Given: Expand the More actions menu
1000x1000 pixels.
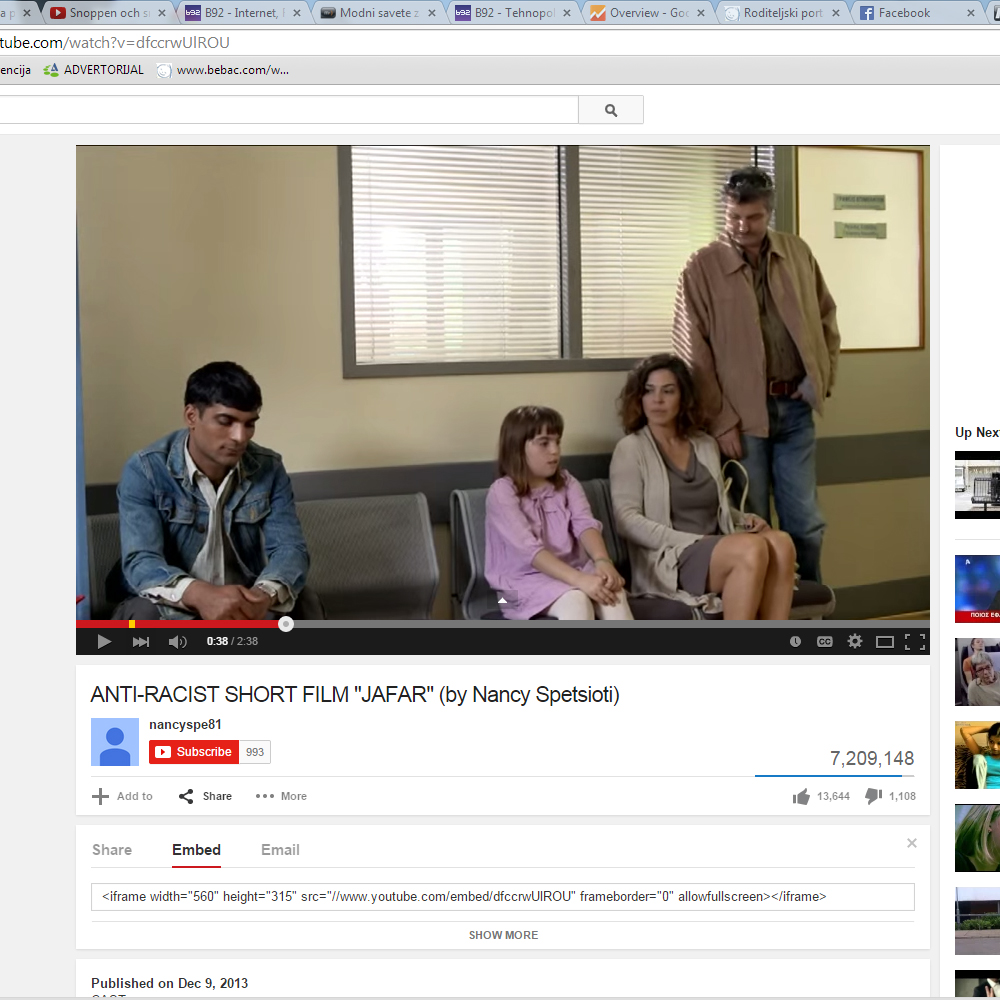Looking at the screenshot, I should click(281, 797).
